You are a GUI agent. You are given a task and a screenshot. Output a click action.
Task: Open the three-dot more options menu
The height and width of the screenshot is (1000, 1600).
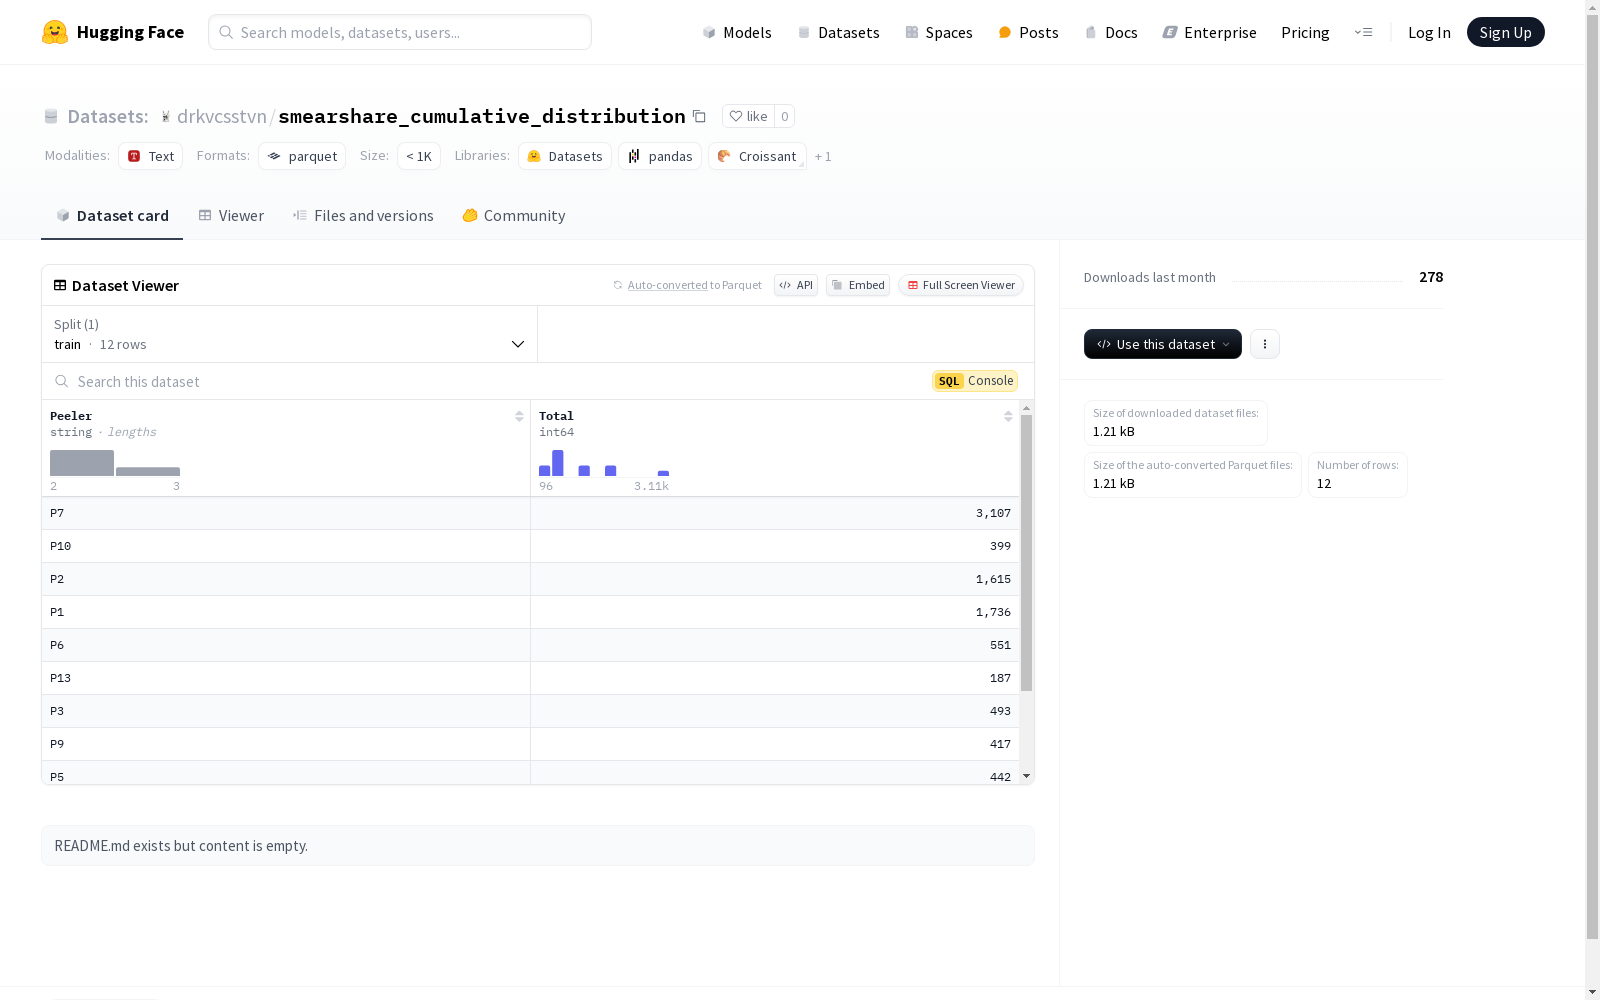[x=1265, y=344]
